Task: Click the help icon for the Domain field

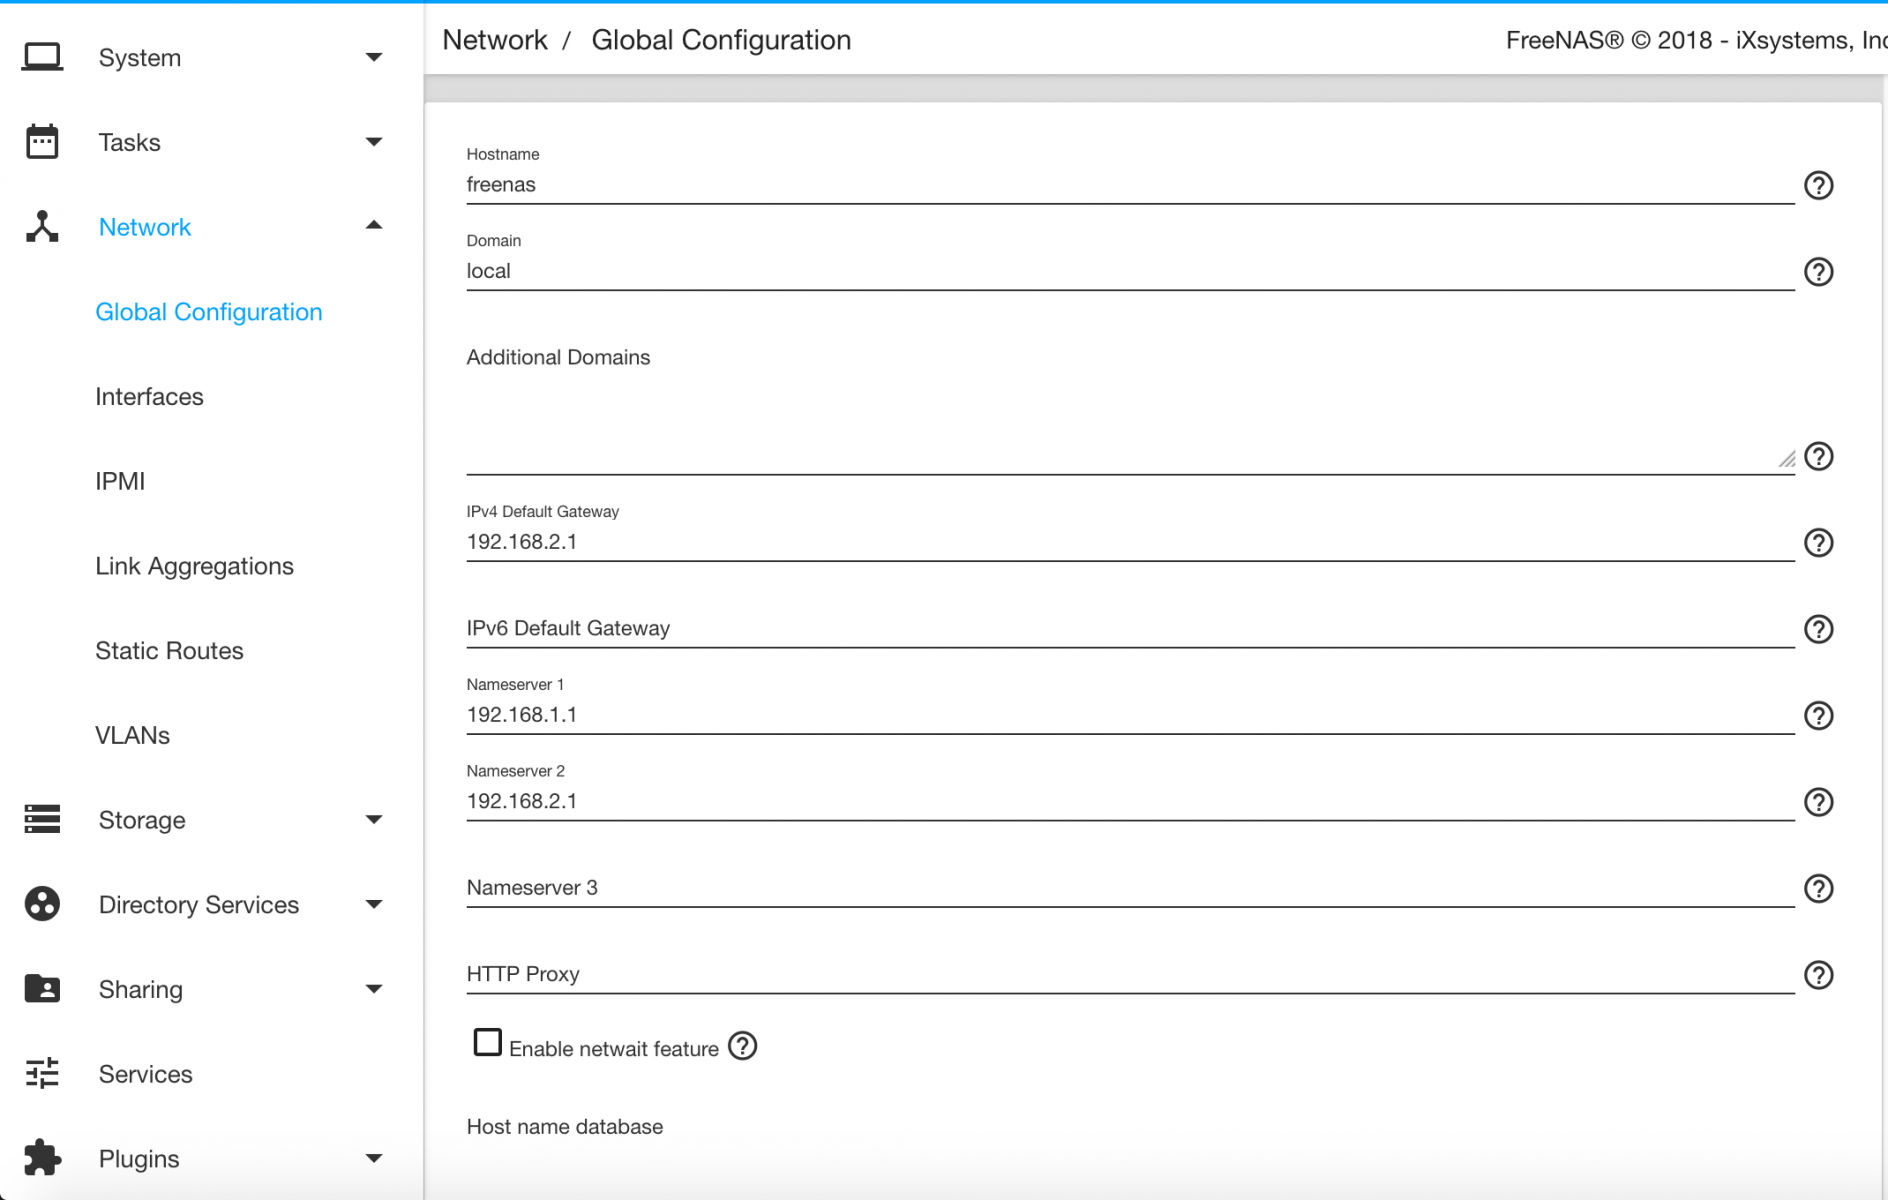Action: (x=1818, y=272)
